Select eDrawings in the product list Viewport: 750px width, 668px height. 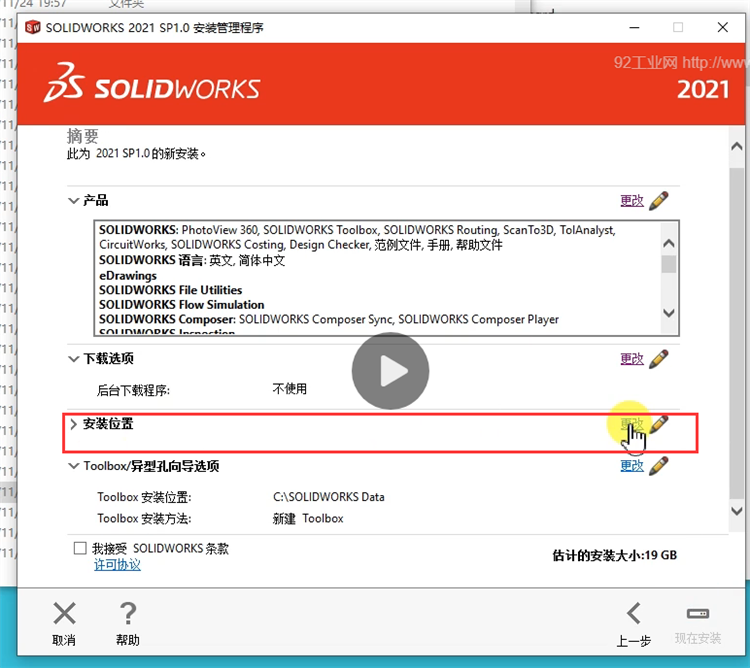pyautogui.click(x=128, y=276)
